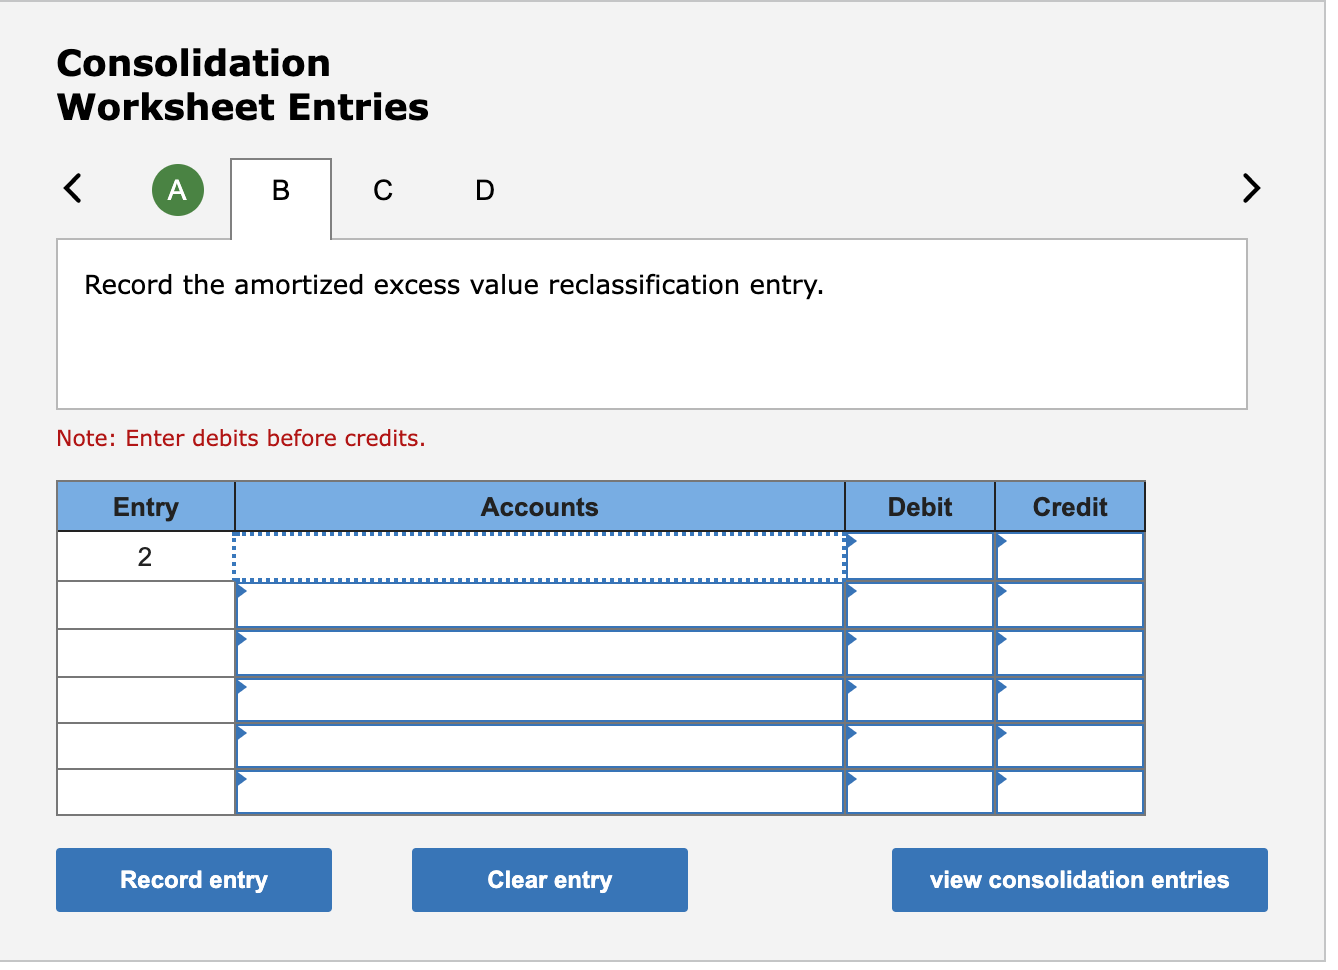
Task: Open the Debit dropdown in row two
Action: 851,592
